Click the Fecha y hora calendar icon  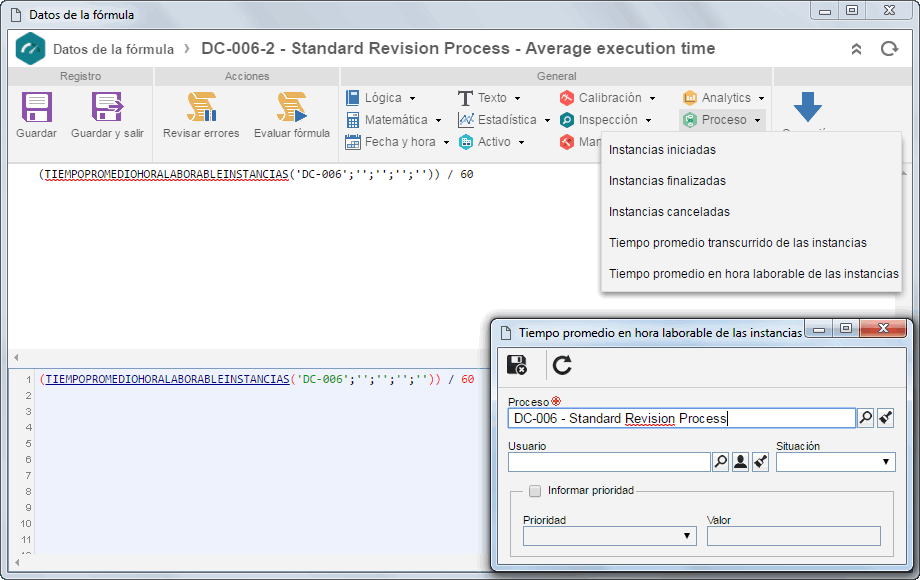(353, 142)
